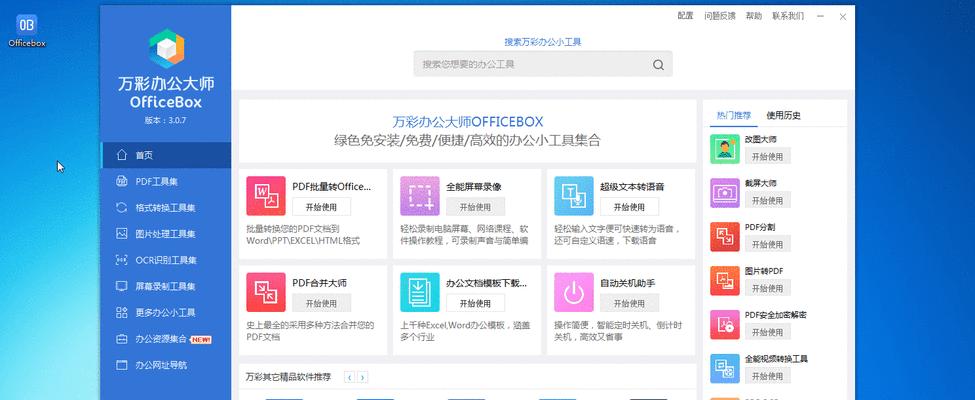
Task: Start using 自动关机助手
Action: 629,303
